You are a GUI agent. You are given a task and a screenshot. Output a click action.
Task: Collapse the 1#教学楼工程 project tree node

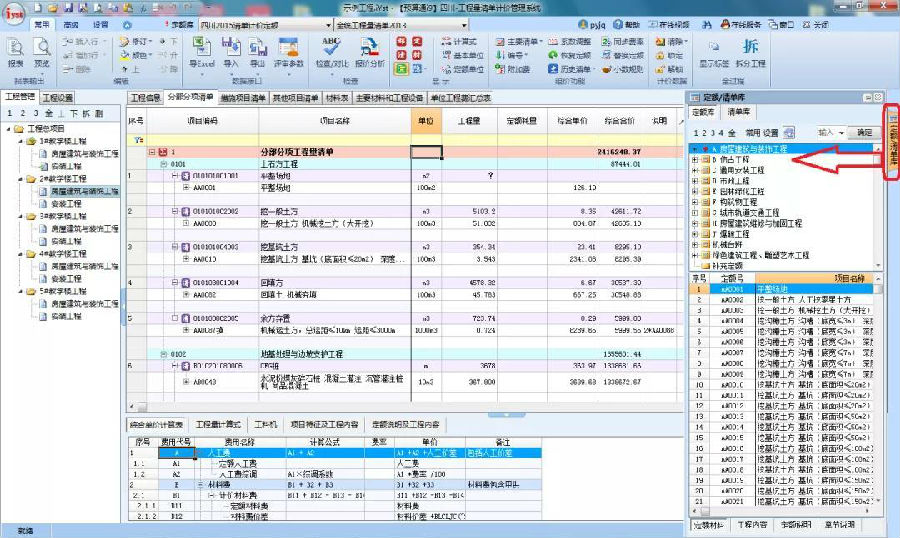pyautogui.click(x=20, y=141)
